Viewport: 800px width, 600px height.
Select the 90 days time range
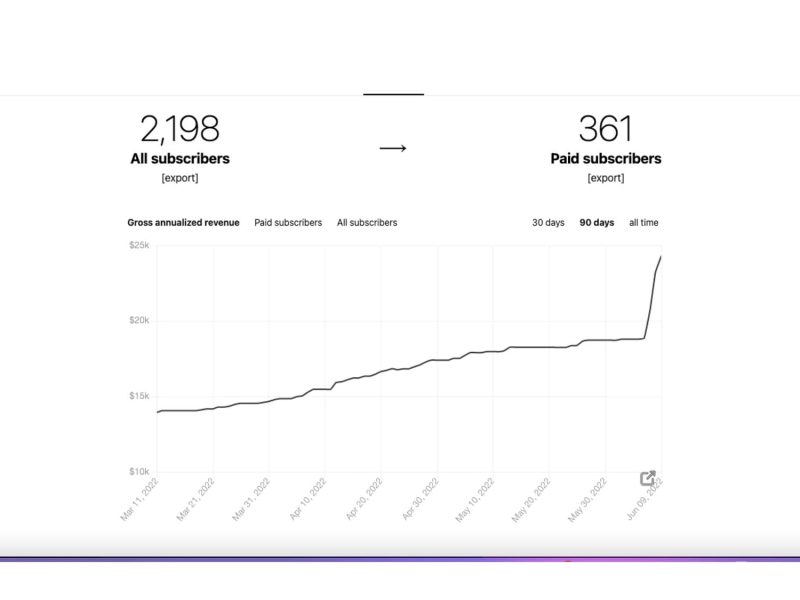[596, 222]
